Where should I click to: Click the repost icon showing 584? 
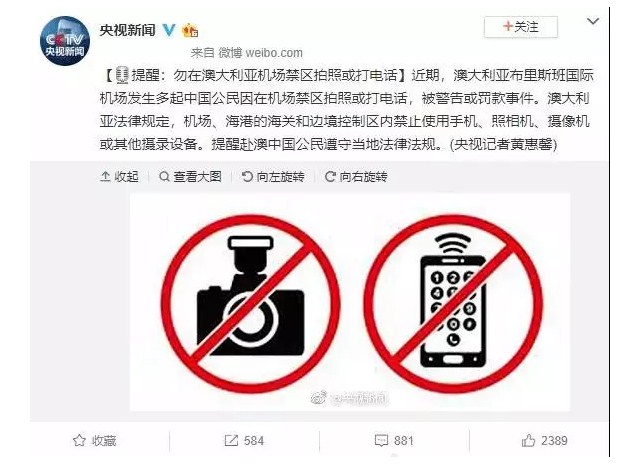[x=231, y=440]
